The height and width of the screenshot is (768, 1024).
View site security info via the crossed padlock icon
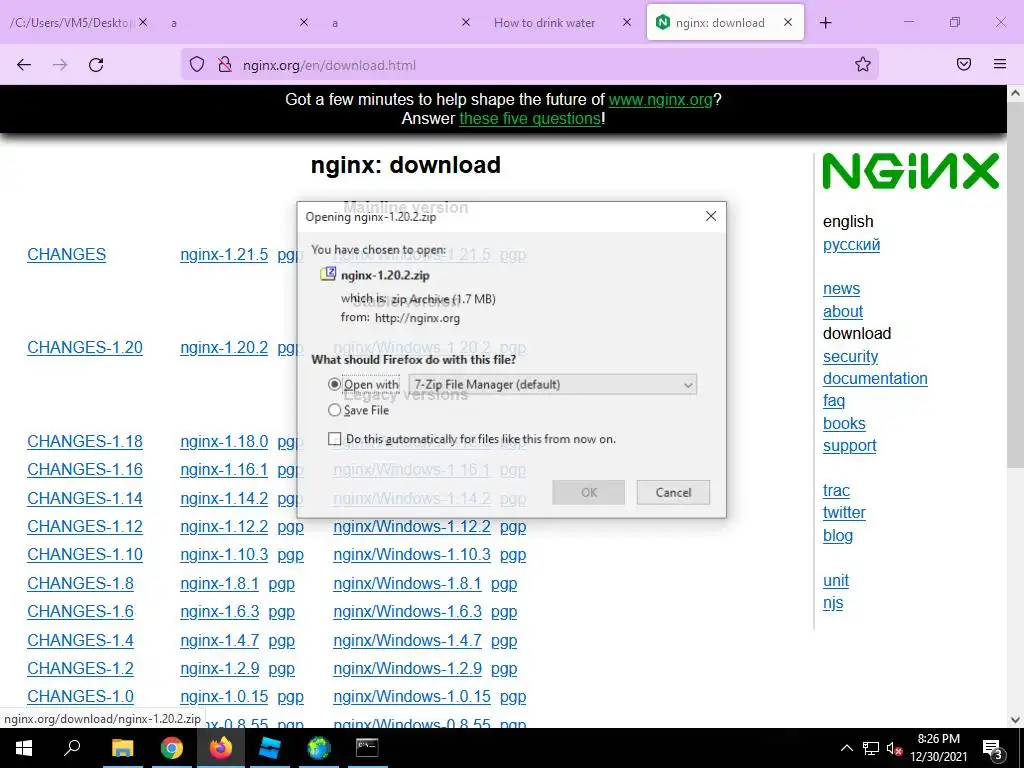(x=225, y=64)
